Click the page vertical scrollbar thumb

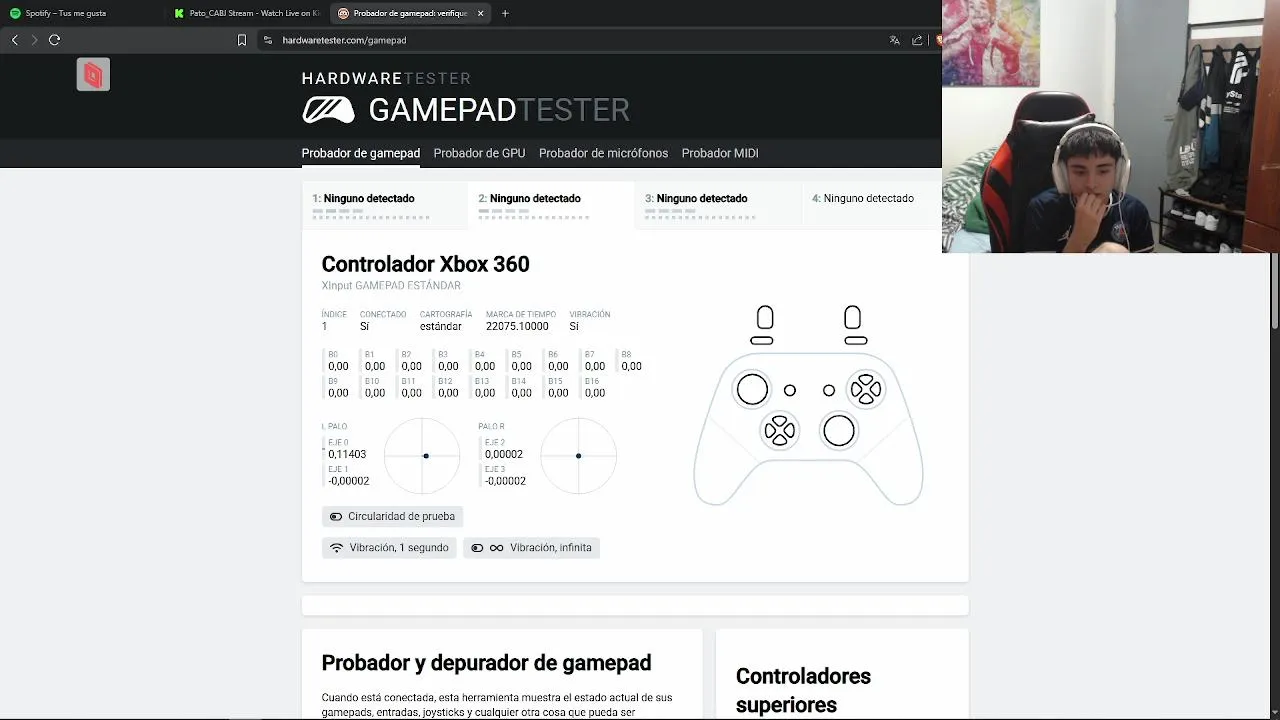click(1274, 290)
